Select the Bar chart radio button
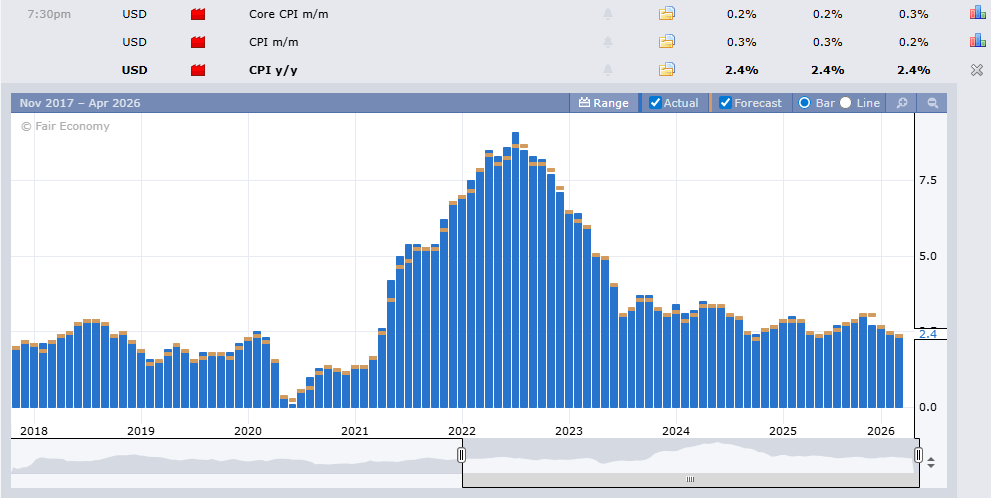The width and height of the screenshot is (991, 498). [x=805, y=103]
